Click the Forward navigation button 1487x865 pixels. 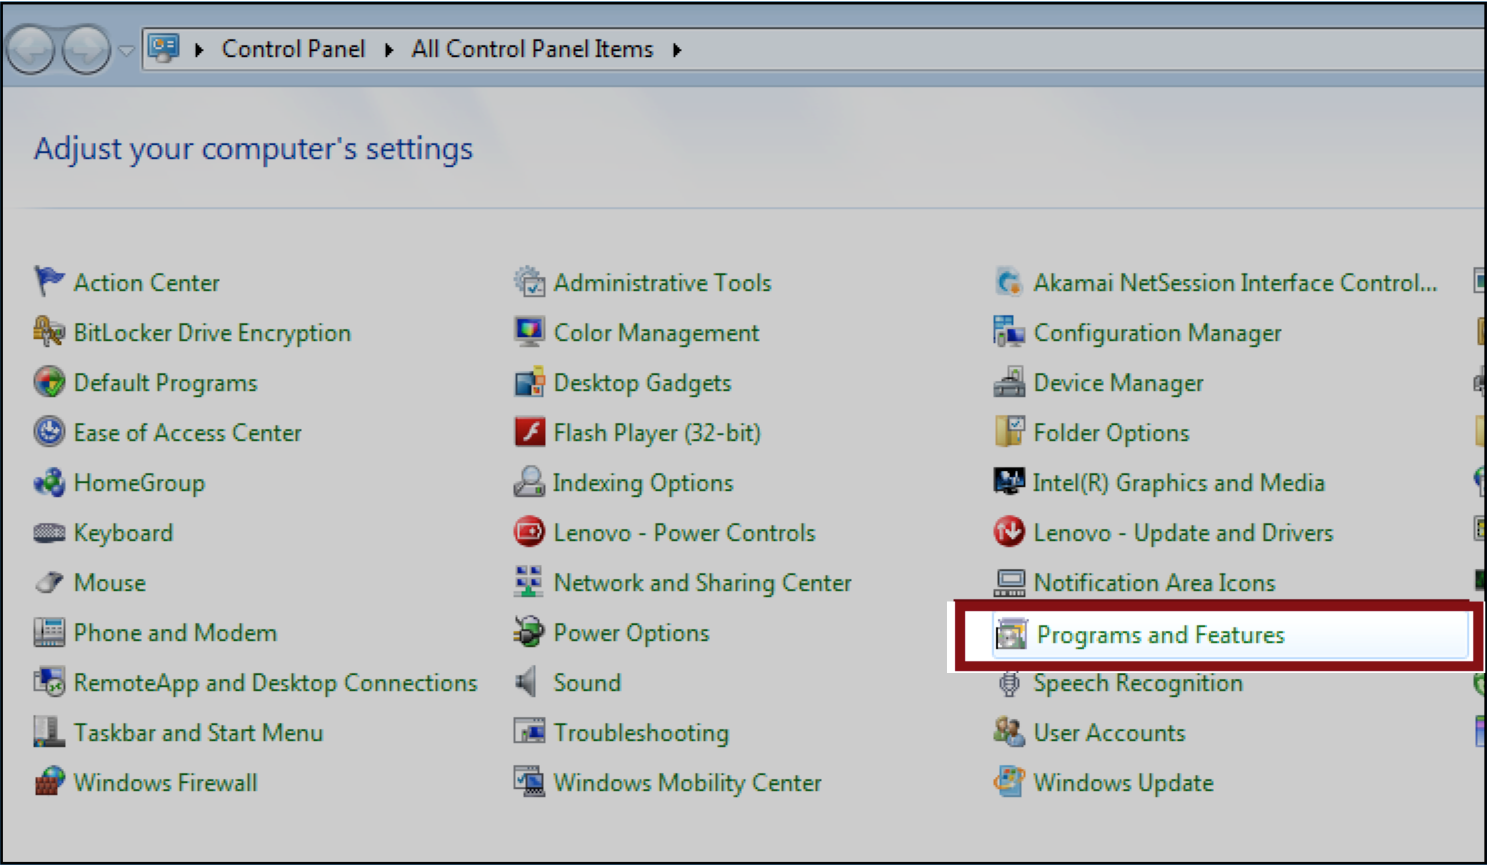click(87, 49)
